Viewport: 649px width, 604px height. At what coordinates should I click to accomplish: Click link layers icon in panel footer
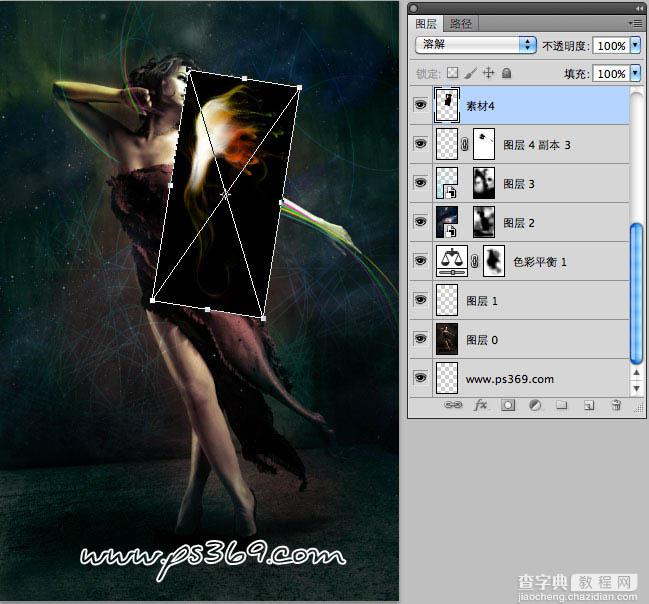coord(453,405)
